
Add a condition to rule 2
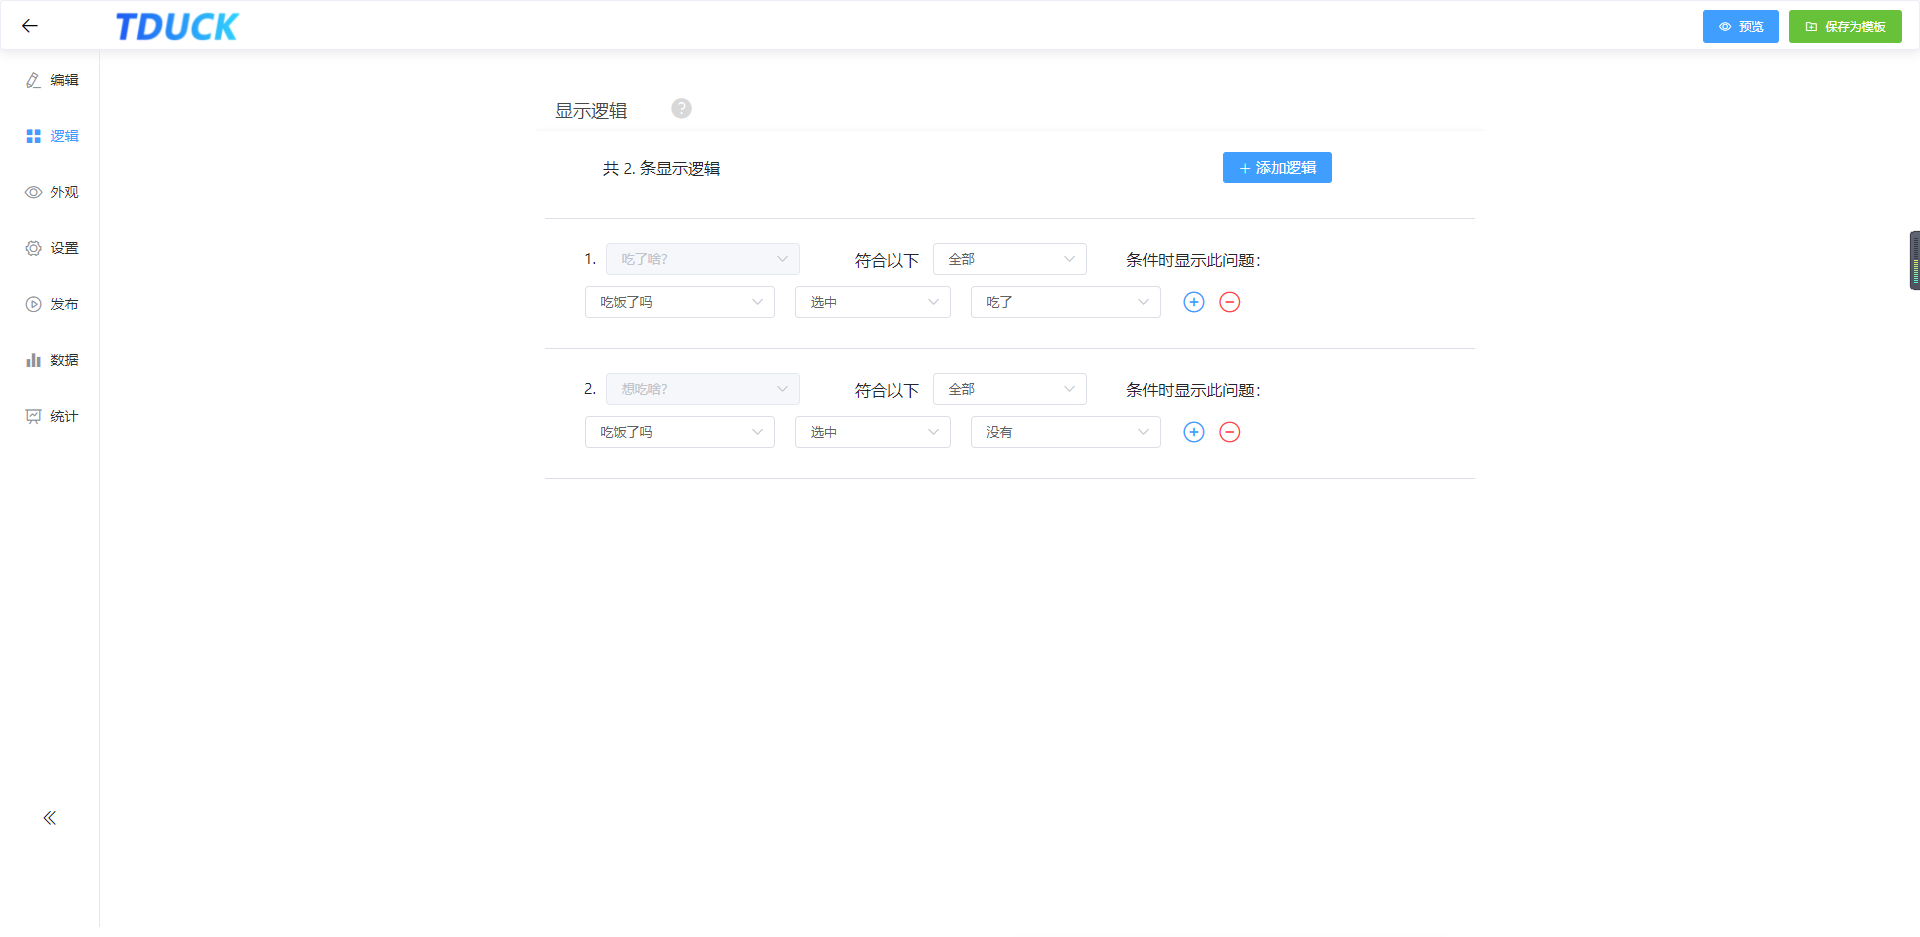[x=1194, y=432]
